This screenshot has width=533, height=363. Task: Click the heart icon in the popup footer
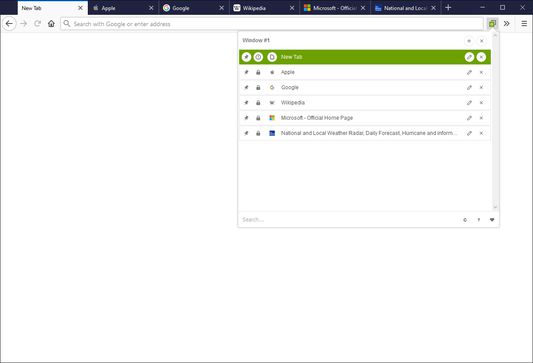point(492,220)
